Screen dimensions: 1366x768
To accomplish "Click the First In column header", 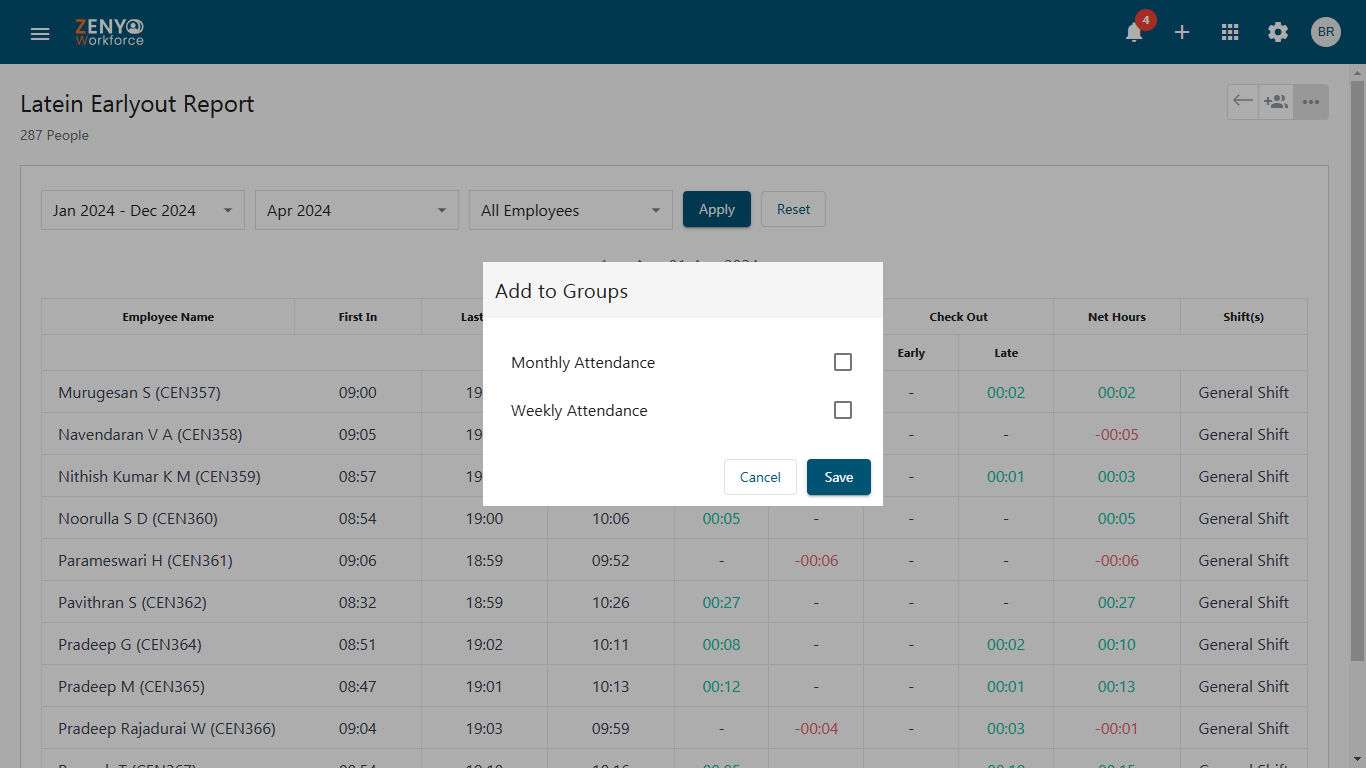I will click(x=358, y=317).
